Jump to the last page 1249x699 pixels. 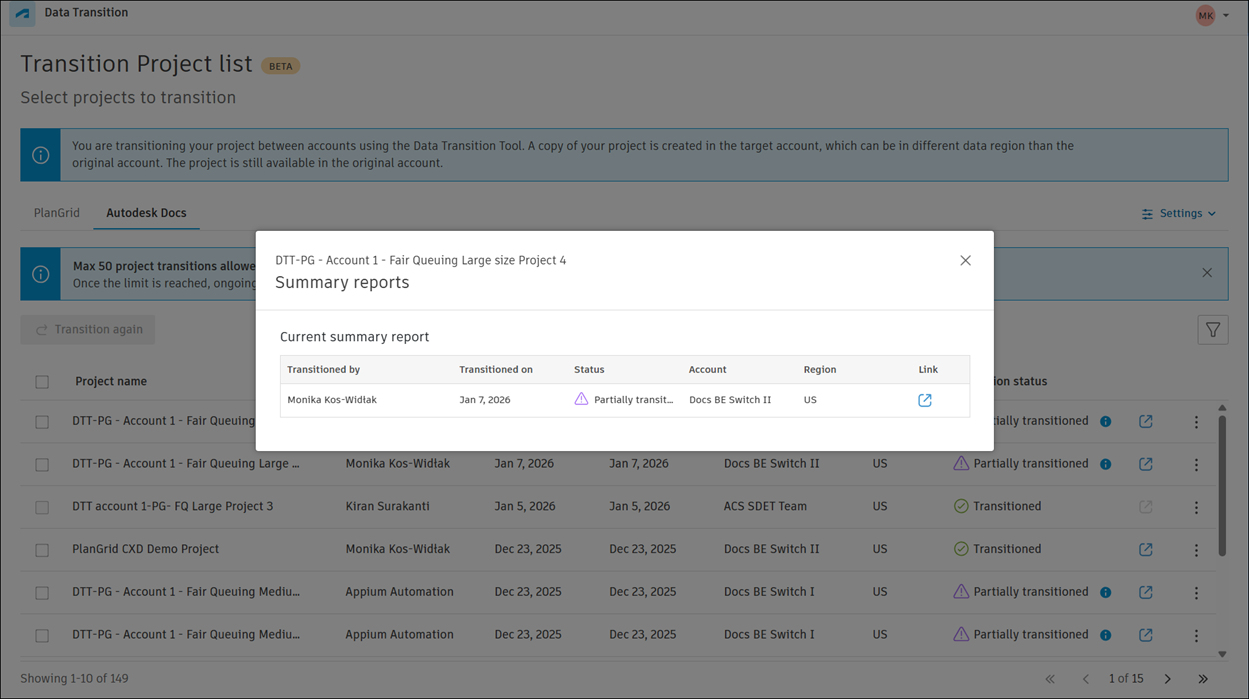[x=1203, y=679]
